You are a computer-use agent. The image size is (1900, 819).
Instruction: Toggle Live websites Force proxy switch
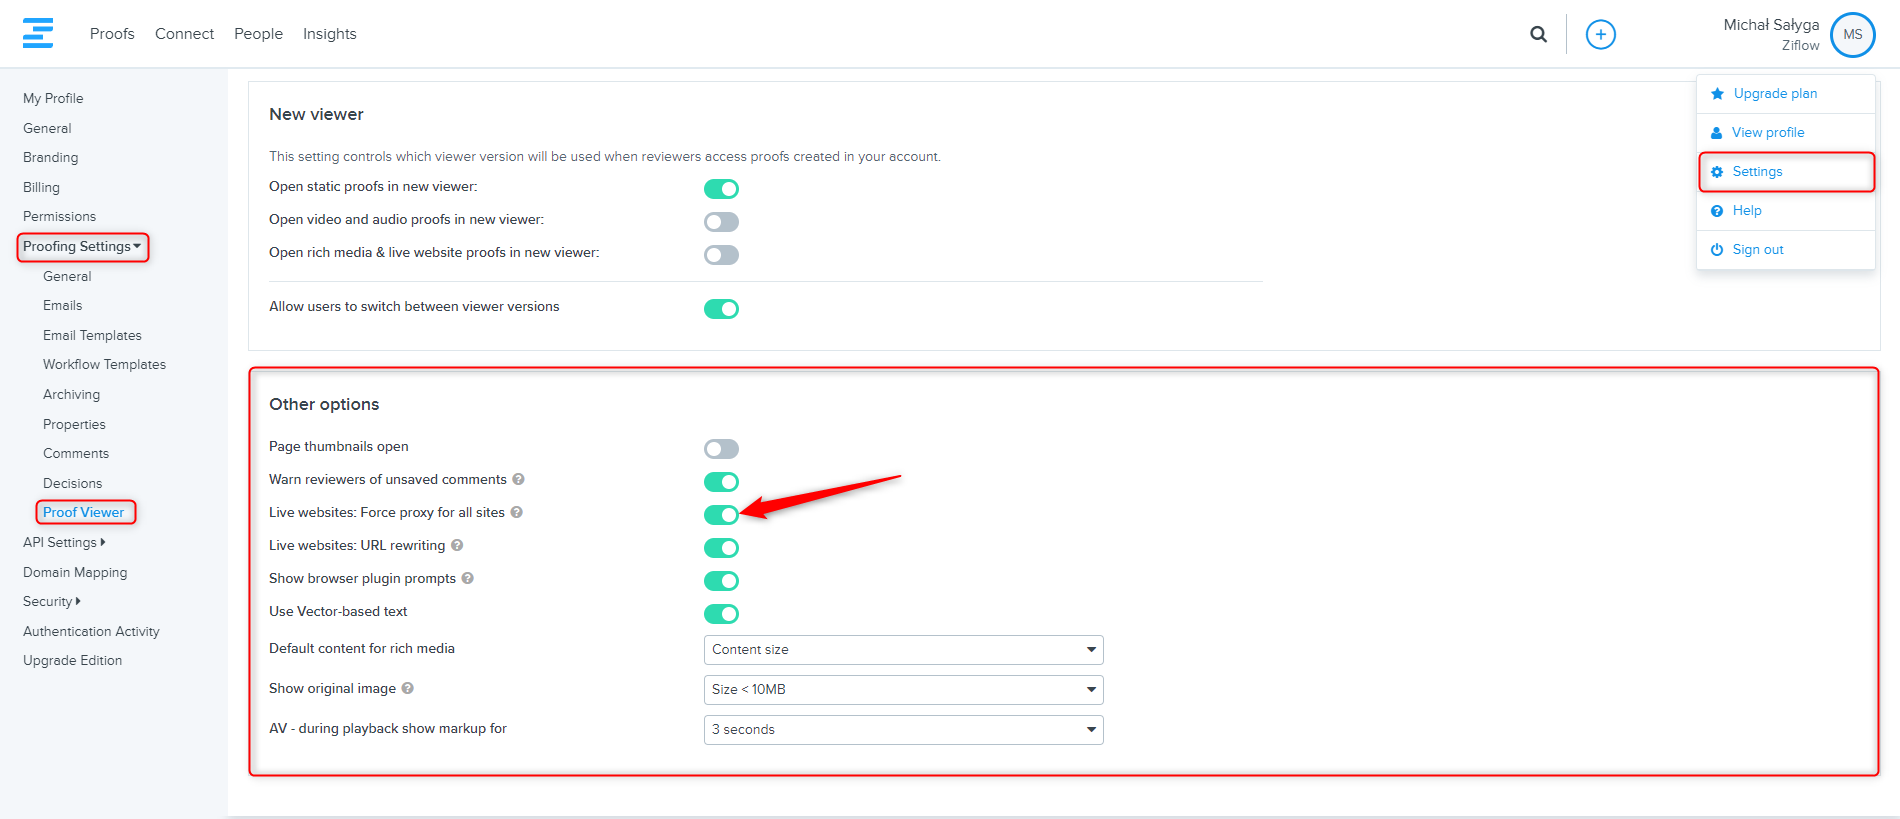click(721, 515)
